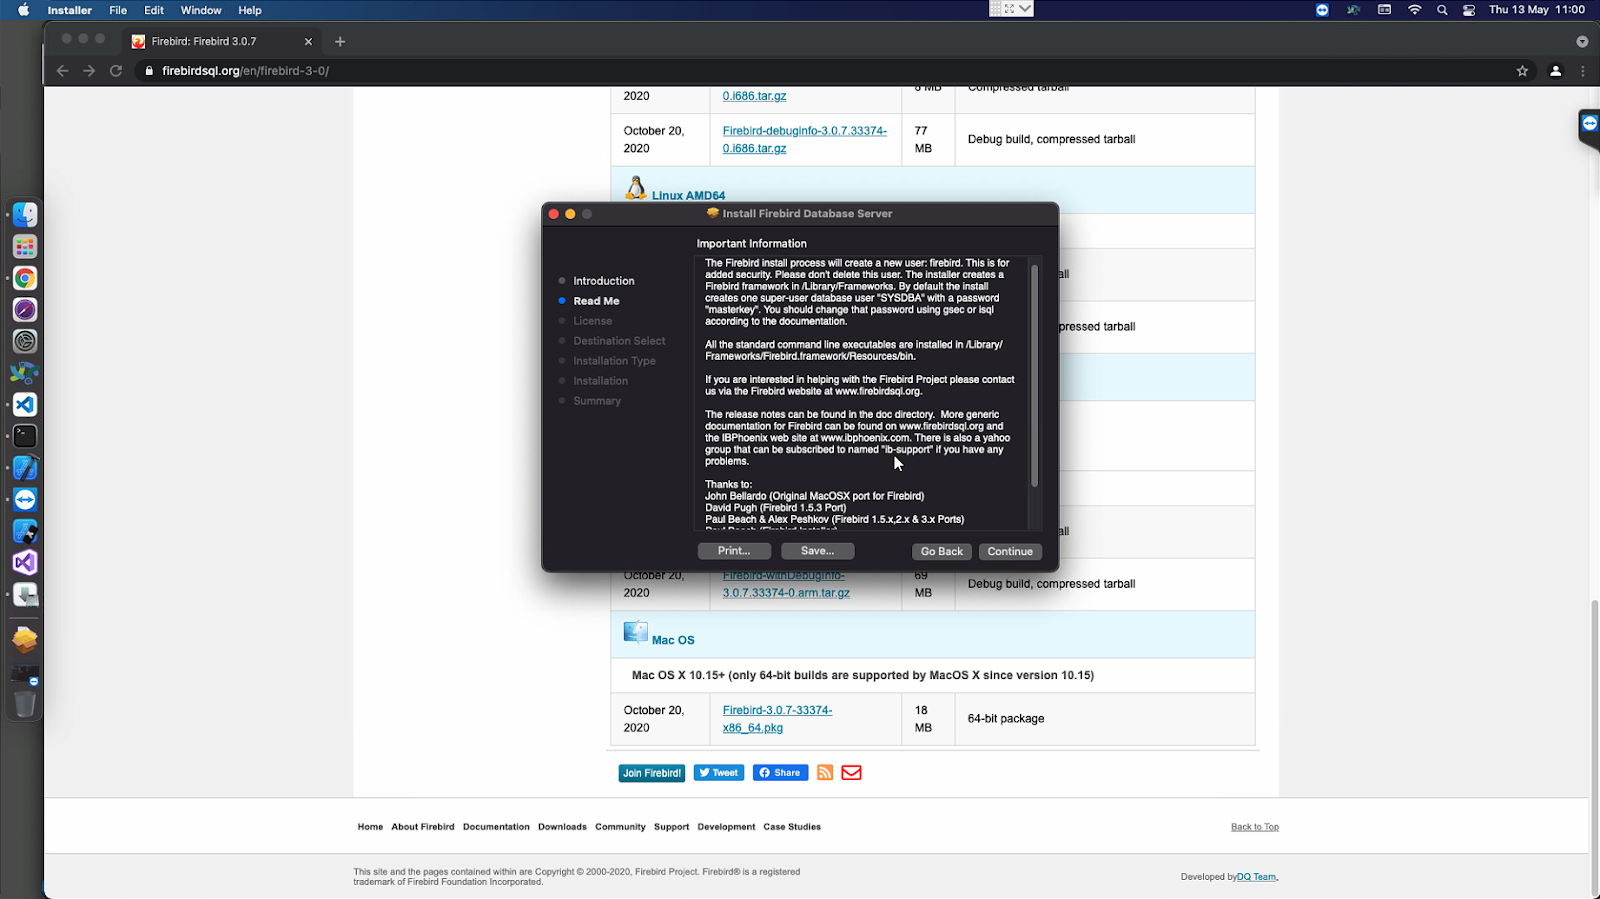Image resolution: width=1600 pixels, height=899 pixels.
Task: Click the Facebook Share button
Action: [780, 772]
